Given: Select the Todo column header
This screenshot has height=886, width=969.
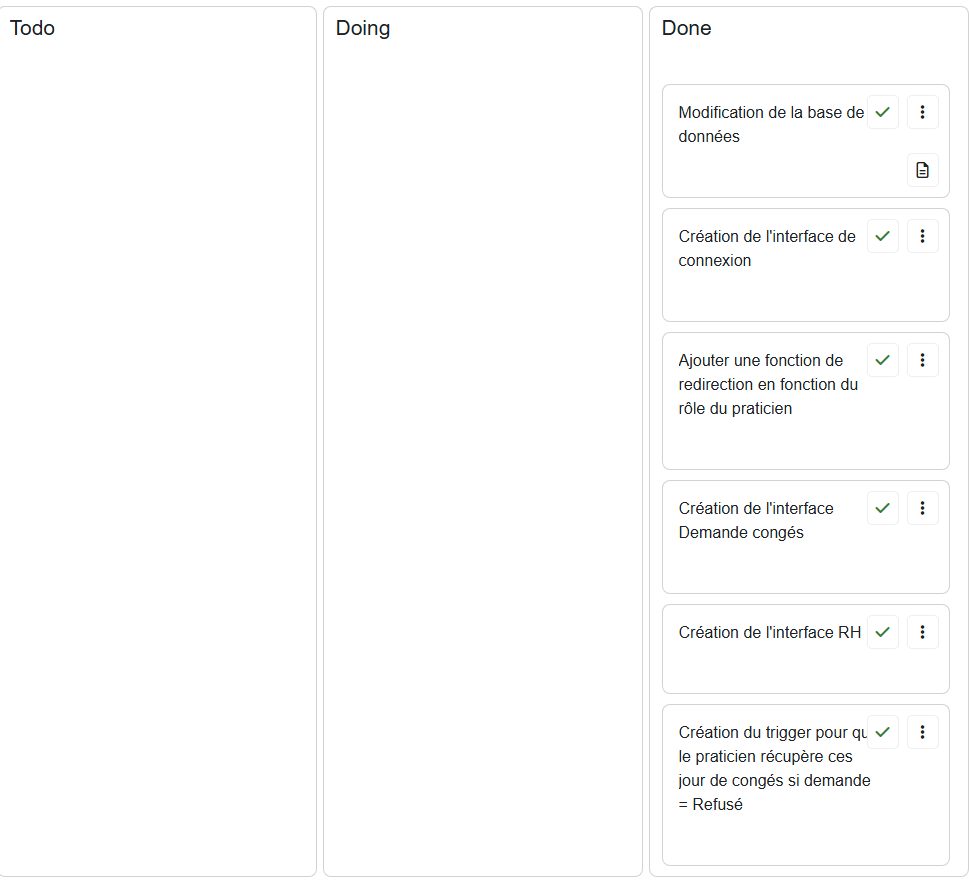Looking at the screenshot, I should pyautogui.click(x=33, y=28).
